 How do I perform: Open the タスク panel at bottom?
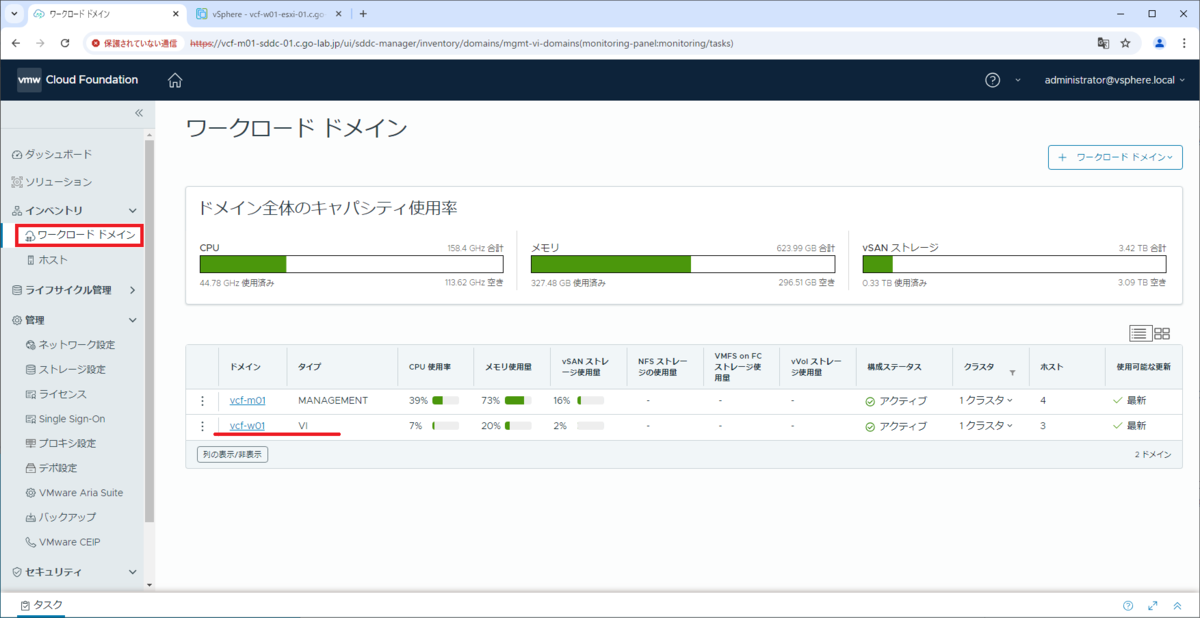pyautogui.click(x=42, y=605)
